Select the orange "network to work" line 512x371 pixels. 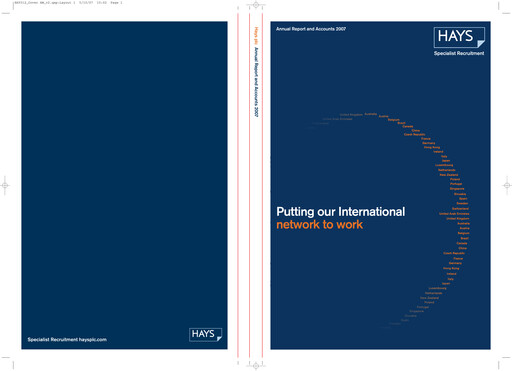point(319,225)
